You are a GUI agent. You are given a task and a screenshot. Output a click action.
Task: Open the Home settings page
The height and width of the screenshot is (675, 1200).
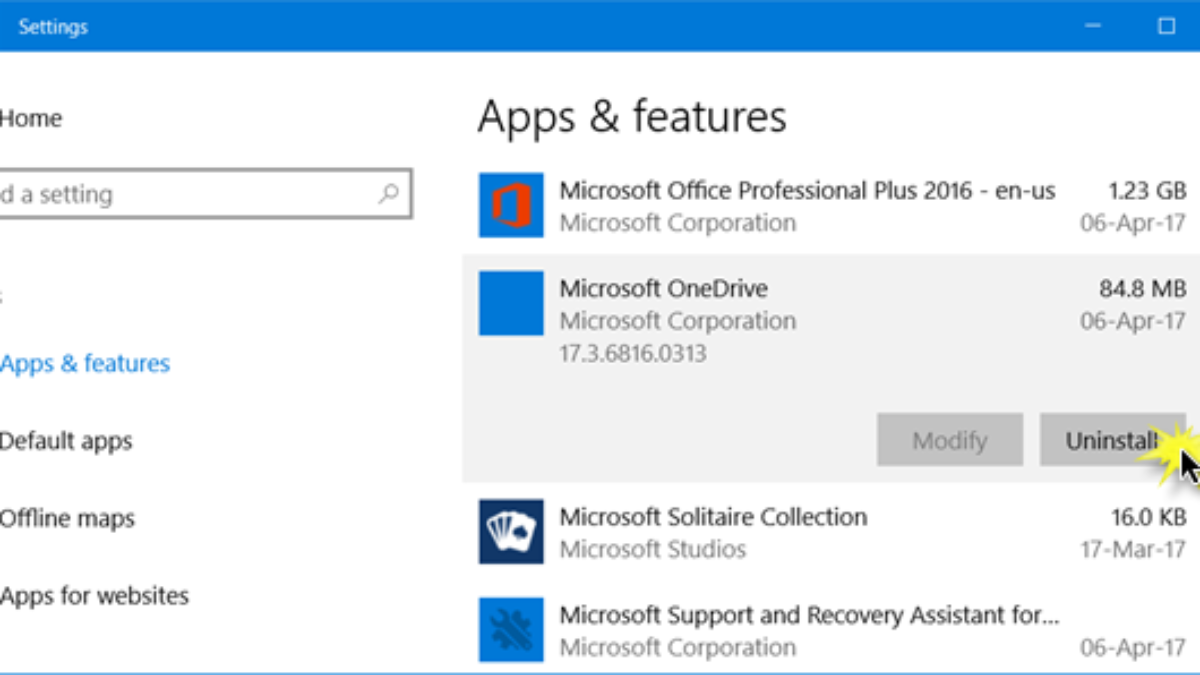[31, 118]
